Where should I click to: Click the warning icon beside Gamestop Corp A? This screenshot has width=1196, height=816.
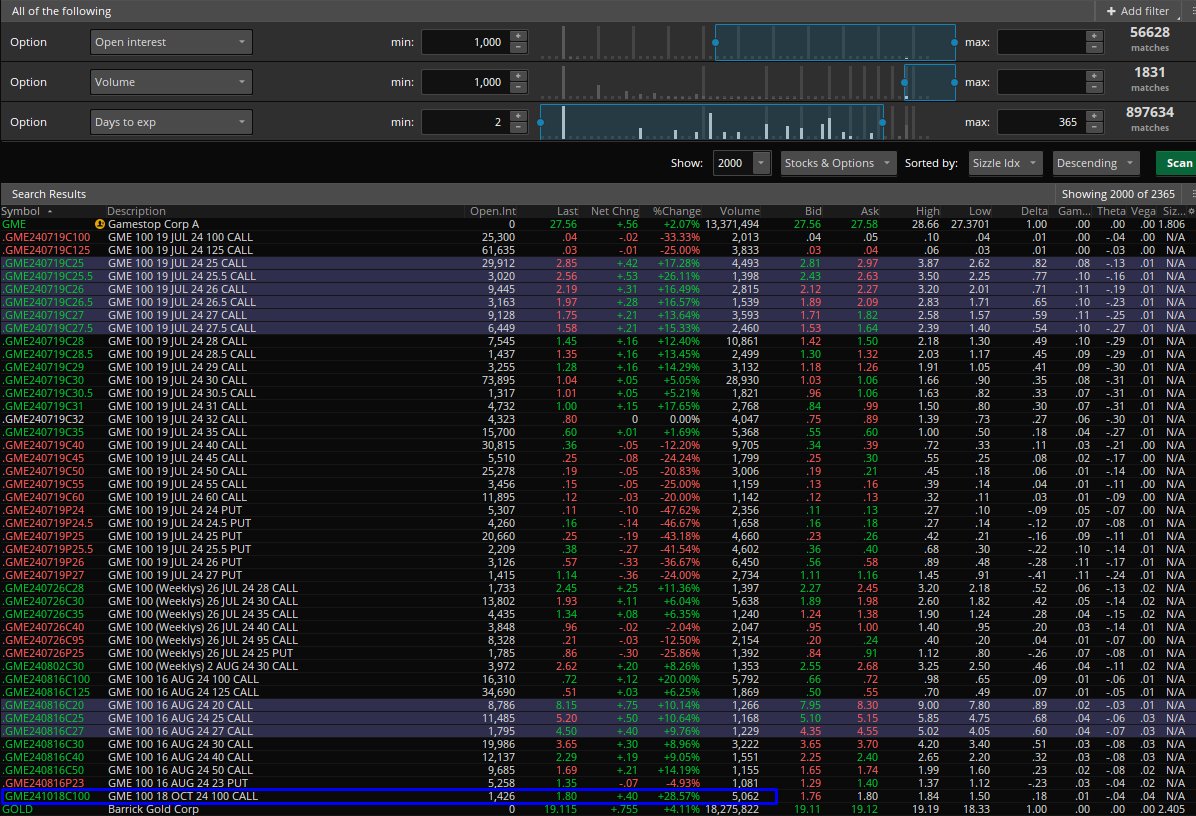tap(99, 224)
